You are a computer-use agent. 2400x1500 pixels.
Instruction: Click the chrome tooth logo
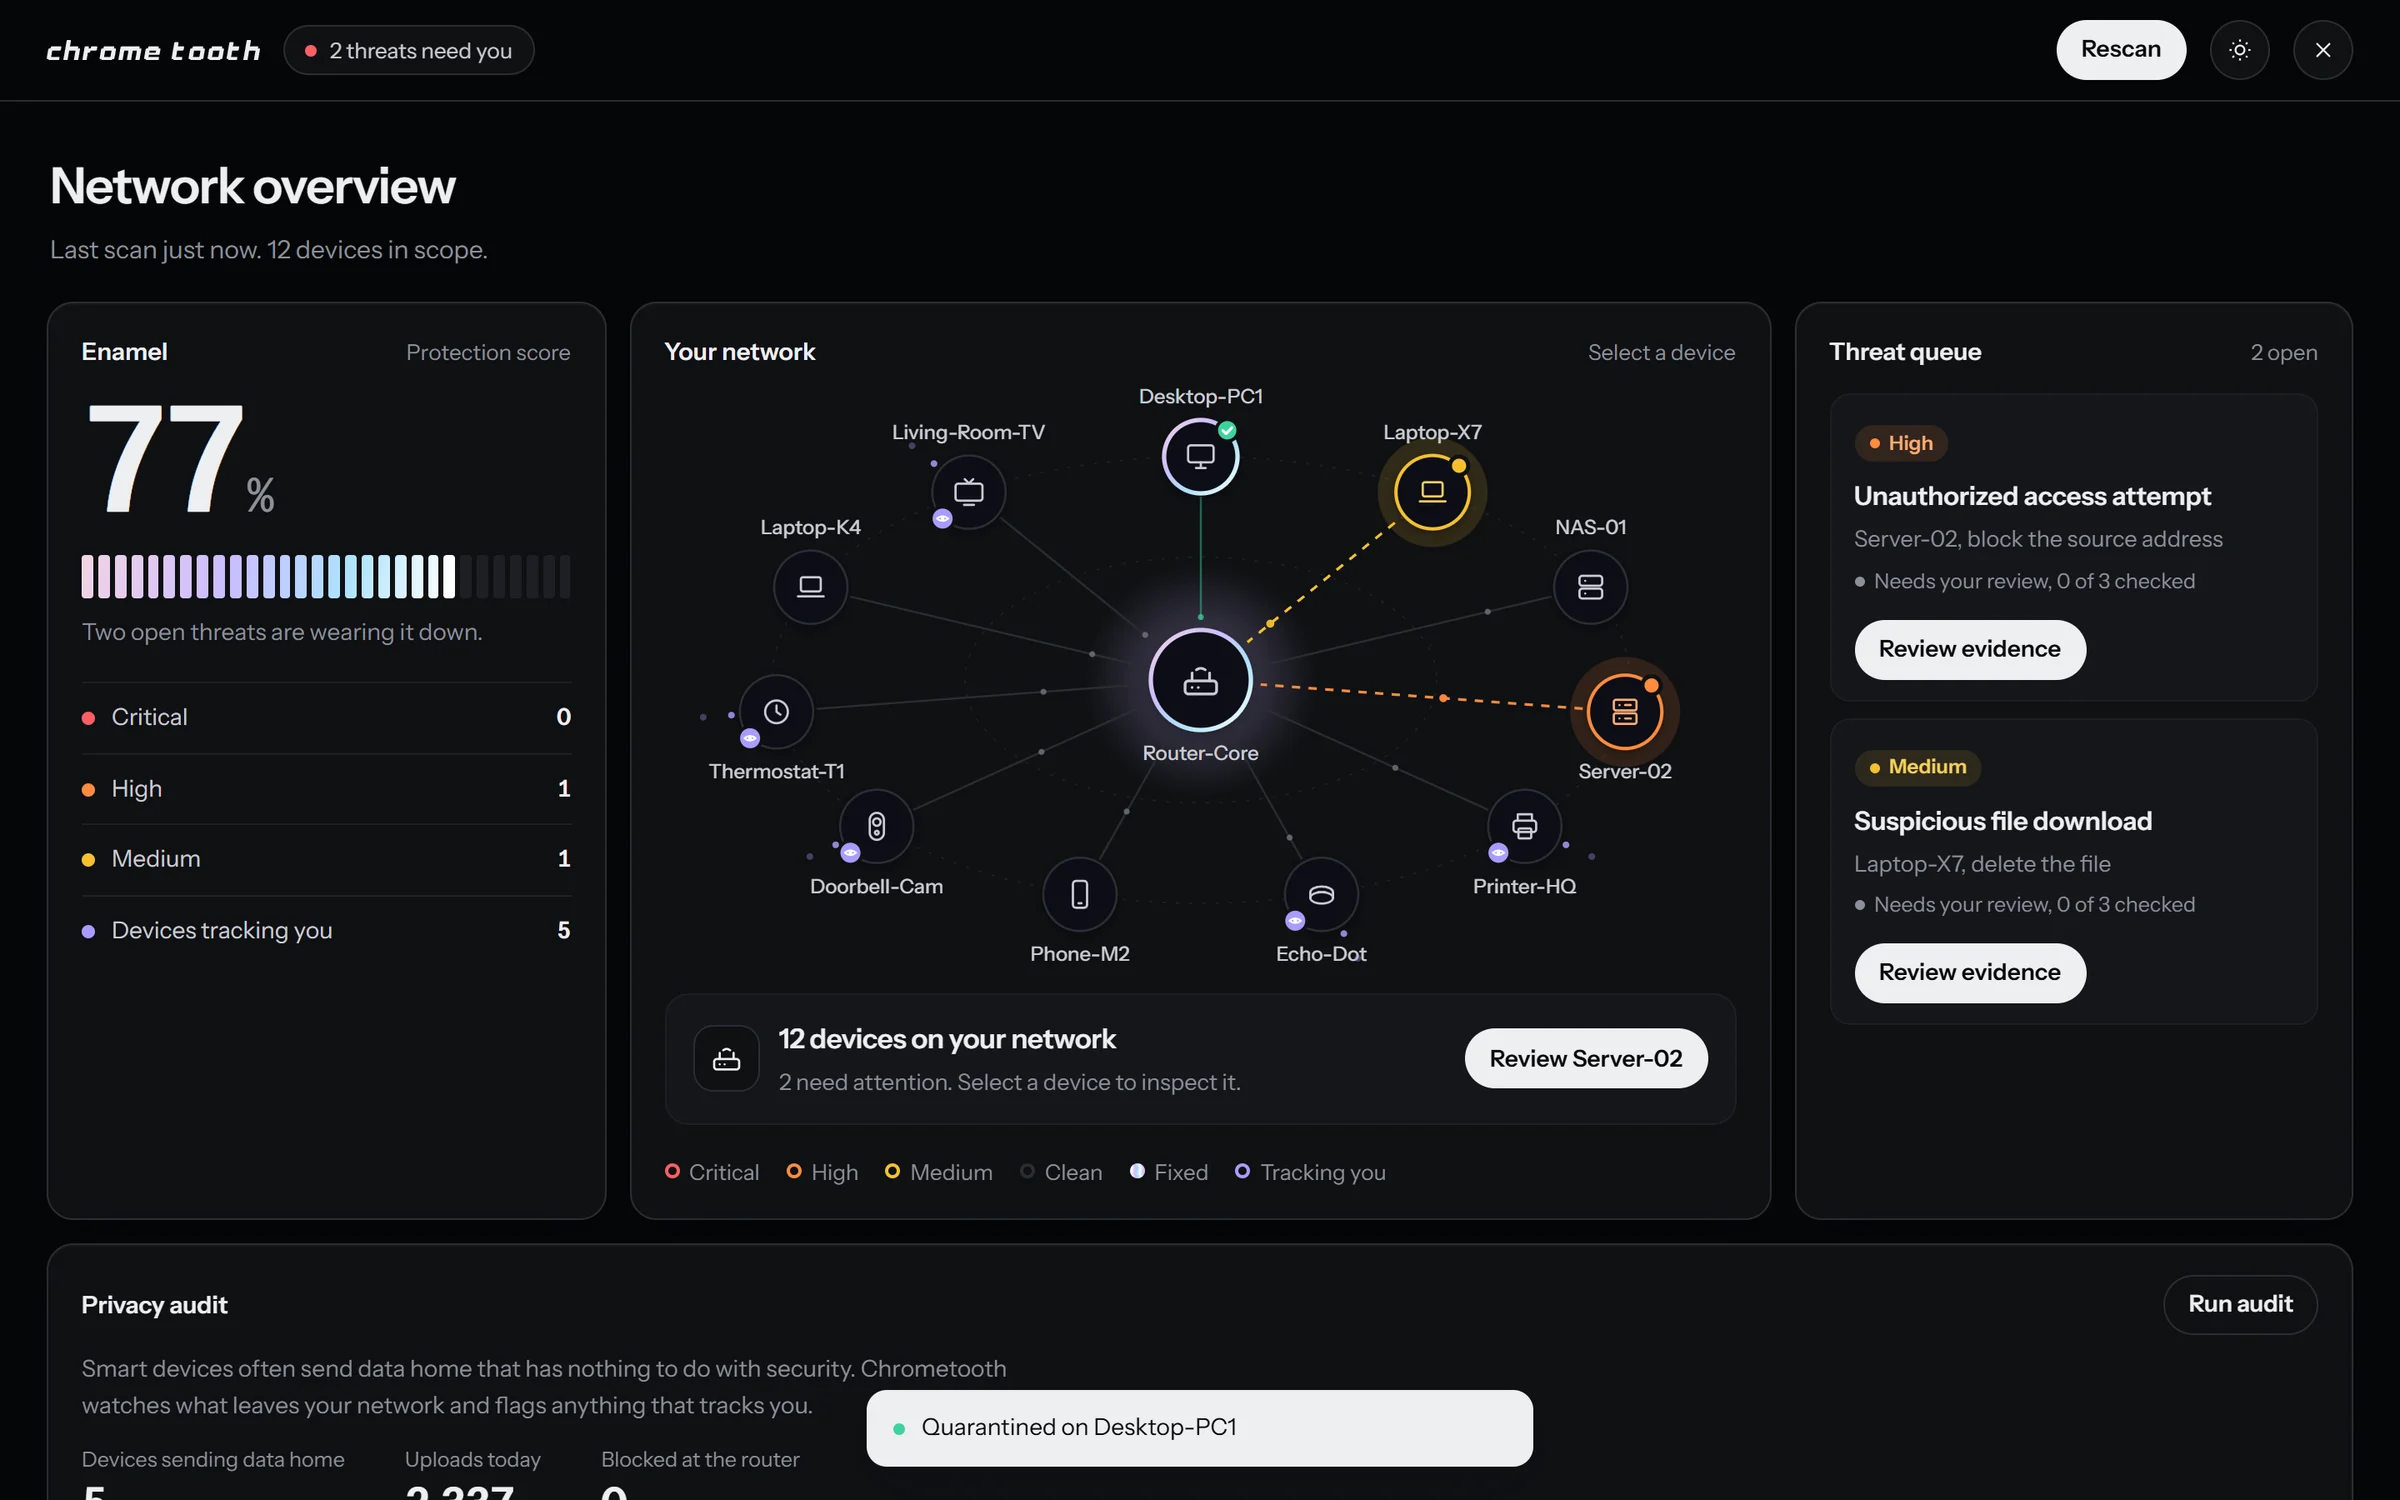(153, 51)
